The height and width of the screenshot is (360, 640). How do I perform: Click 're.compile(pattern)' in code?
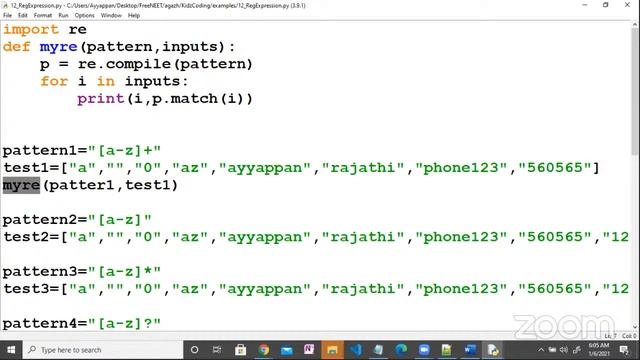coord(165,64)
